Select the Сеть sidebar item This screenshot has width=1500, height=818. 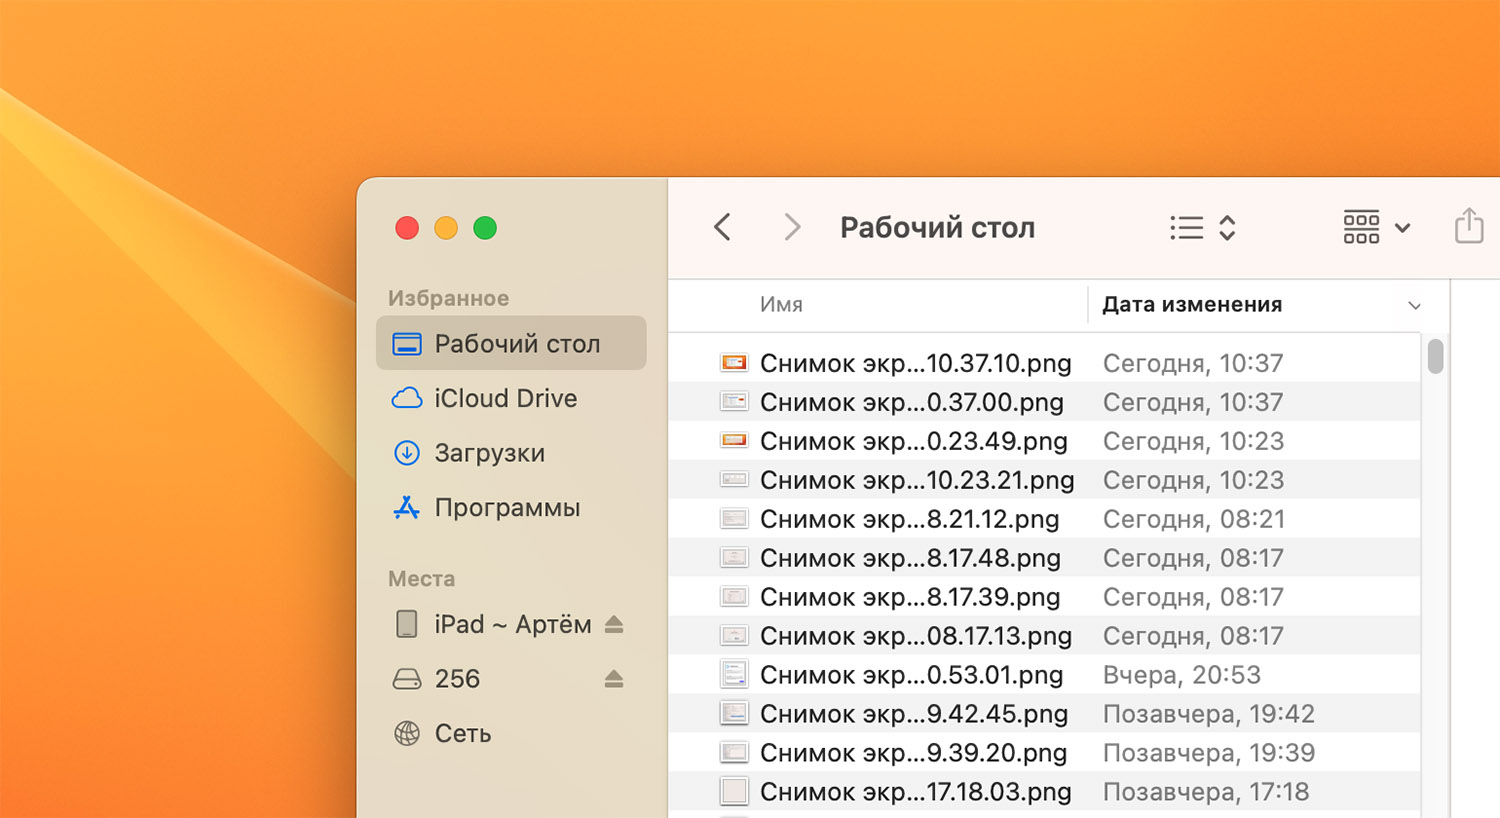coord(462,734)
